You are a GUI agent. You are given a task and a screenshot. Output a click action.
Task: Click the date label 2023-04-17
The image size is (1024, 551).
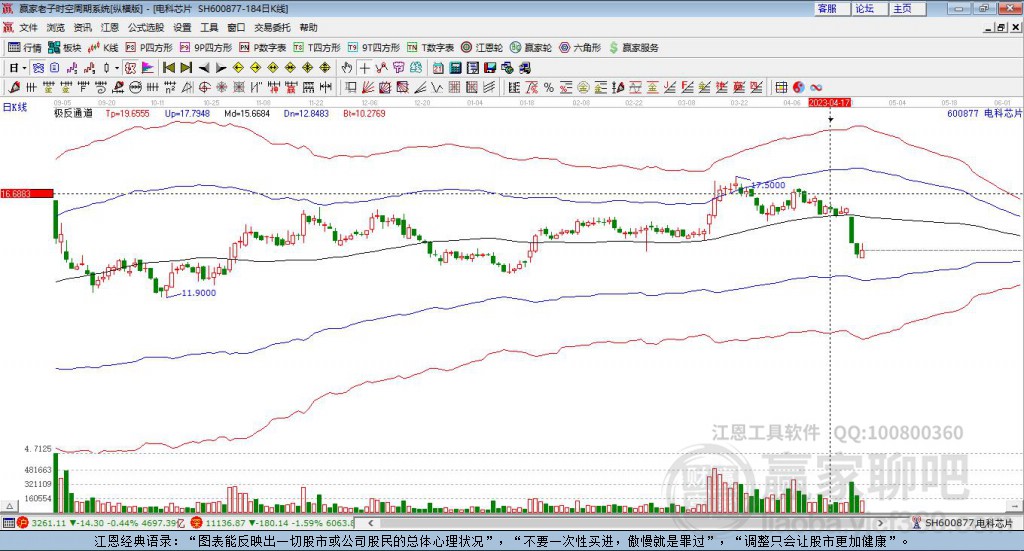coord(829,102)
